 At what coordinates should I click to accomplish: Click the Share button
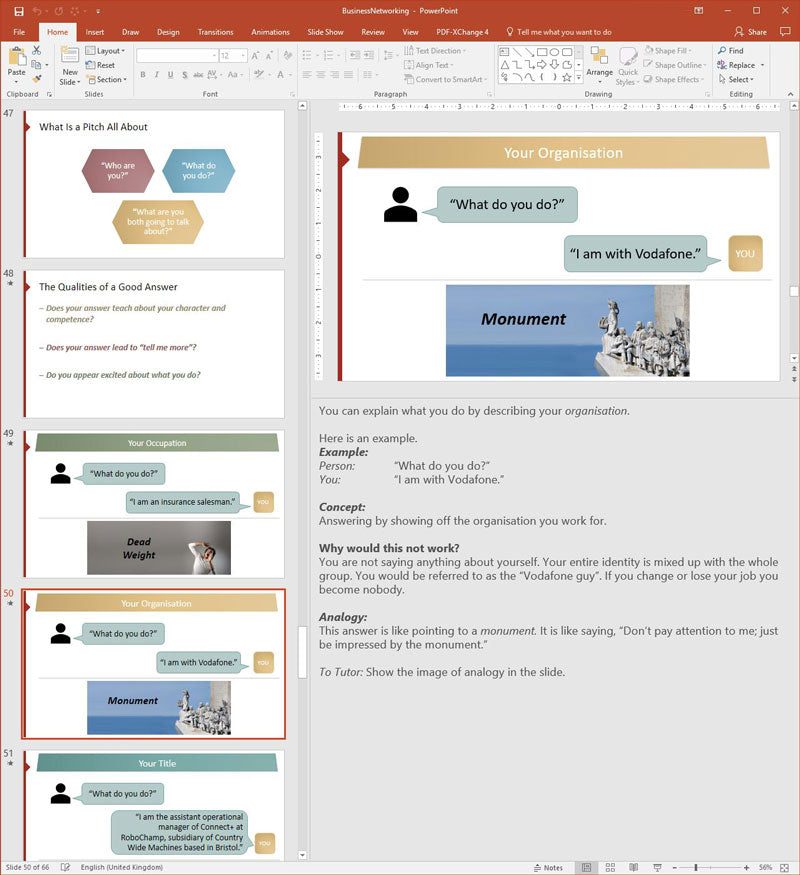751,32
